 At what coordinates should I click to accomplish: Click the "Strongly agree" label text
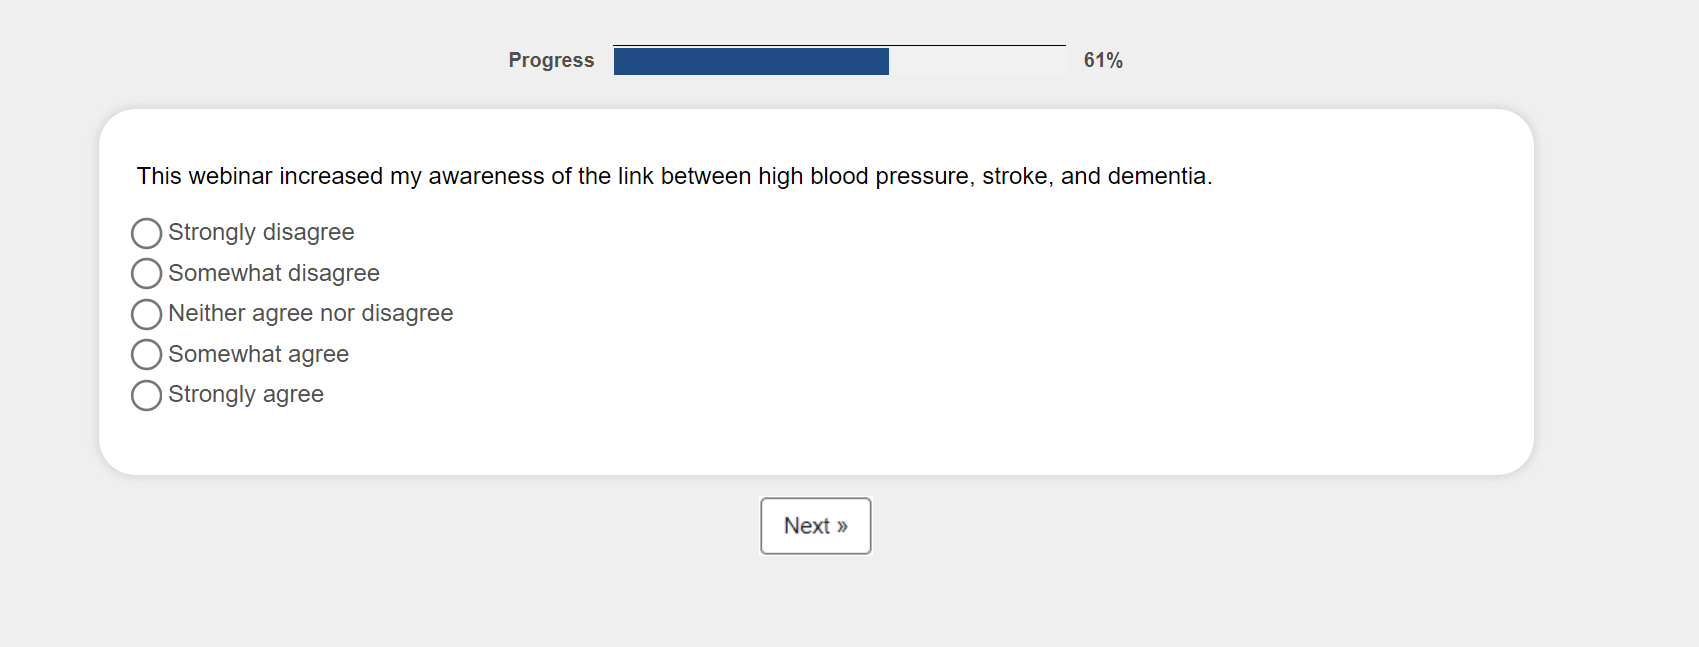[x=246, y=394]
